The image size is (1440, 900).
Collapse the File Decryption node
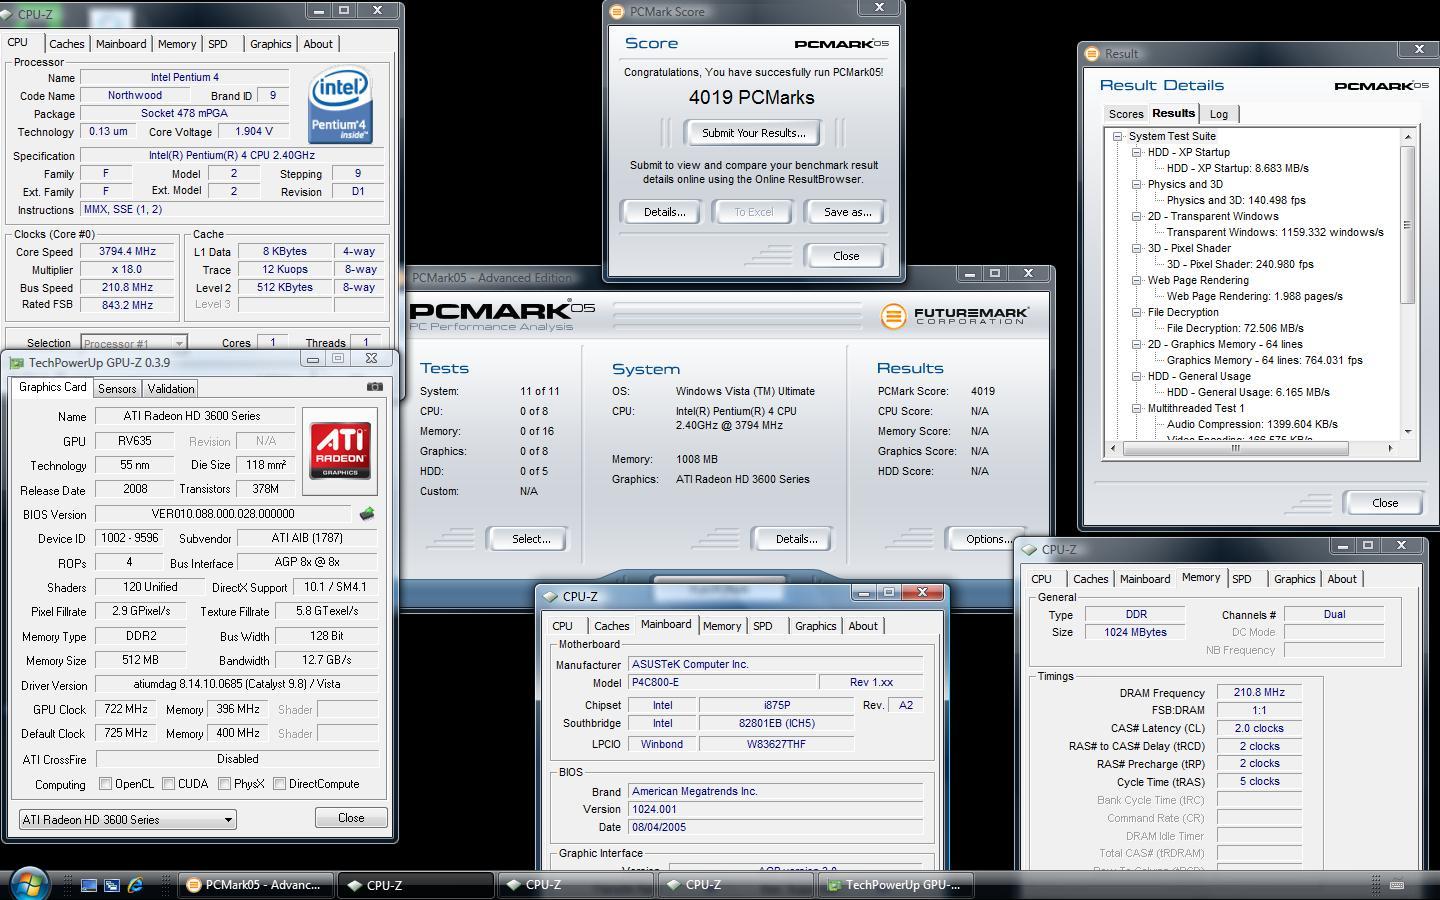1137,312
